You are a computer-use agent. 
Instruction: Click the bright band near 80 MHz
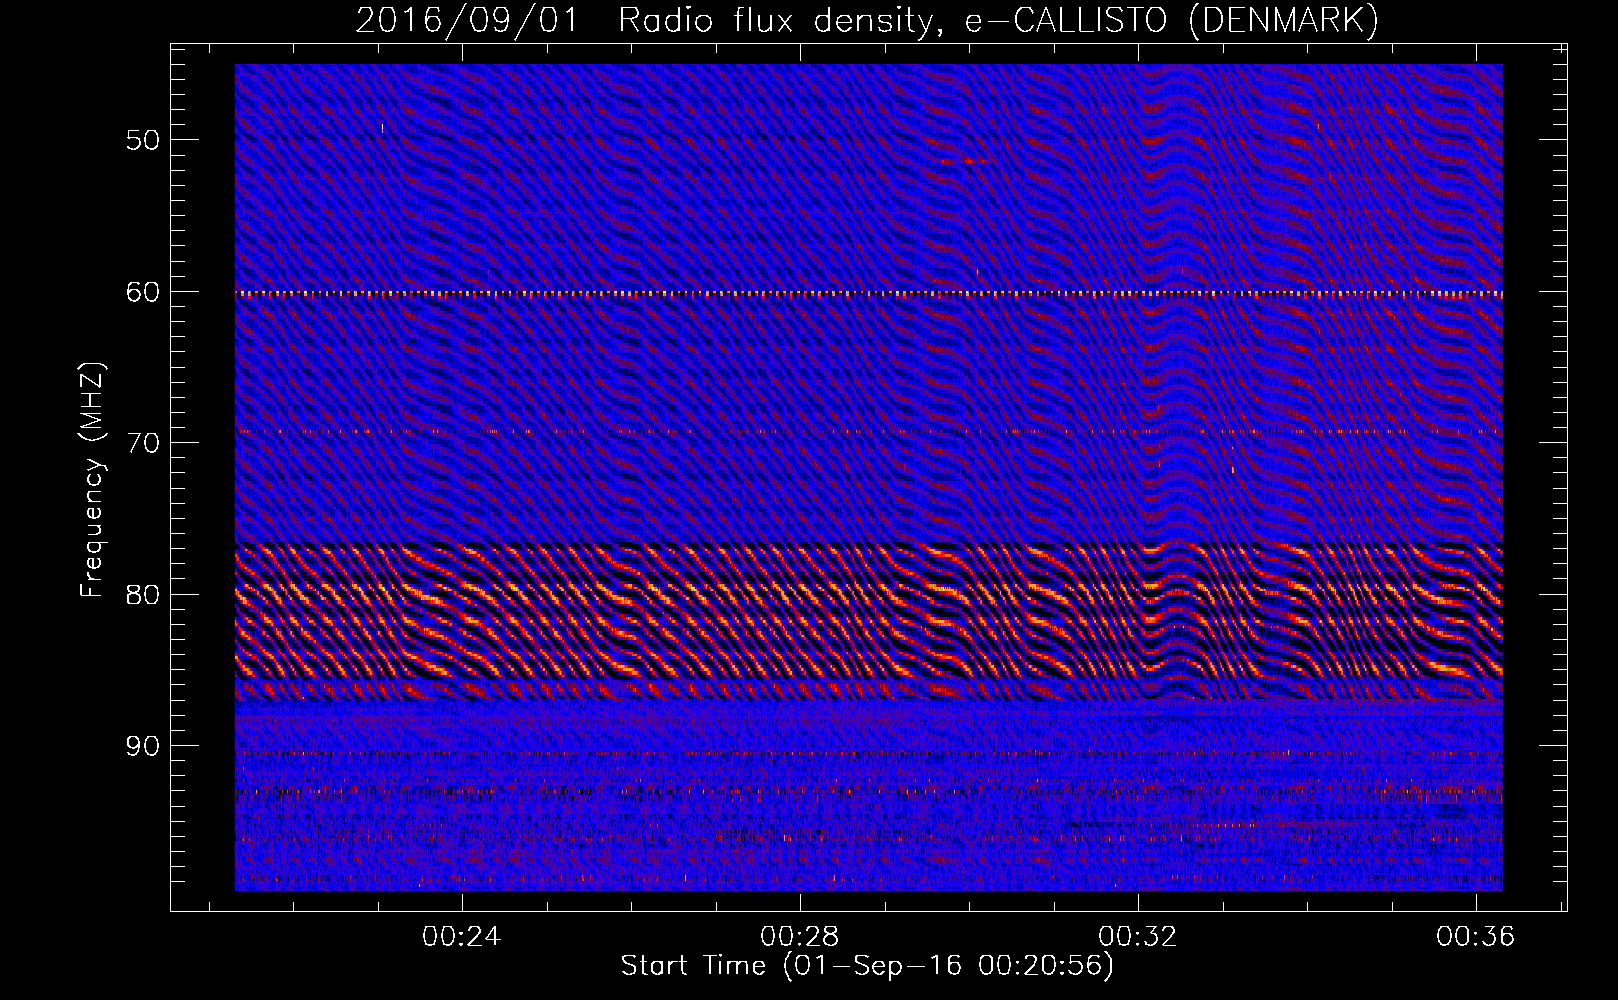[869, 612]
